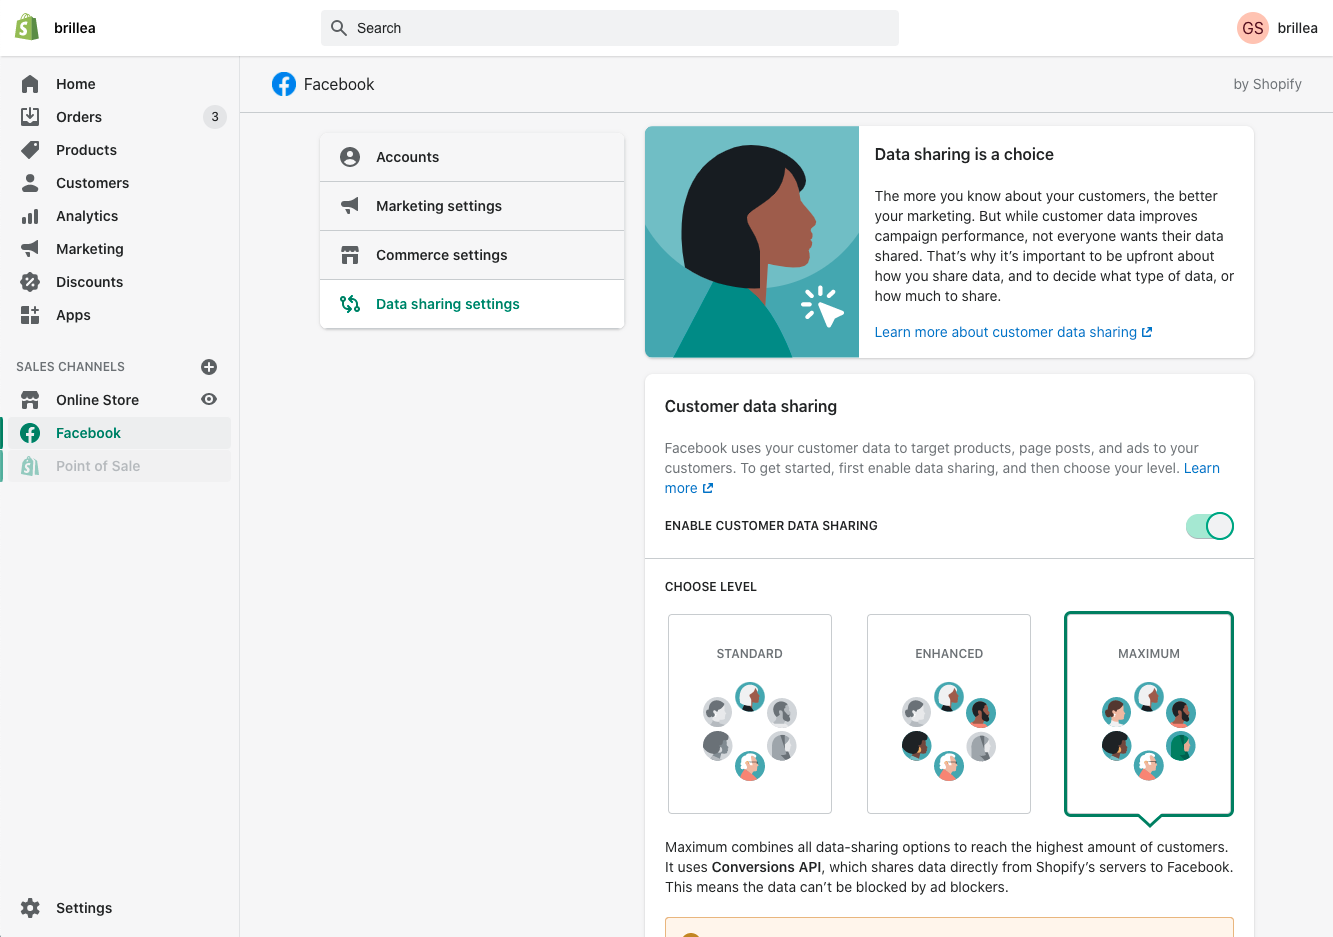This screenshot has height=937, width=1333.
Task: Click the Apps grid icon
Action: pos(30,315)
